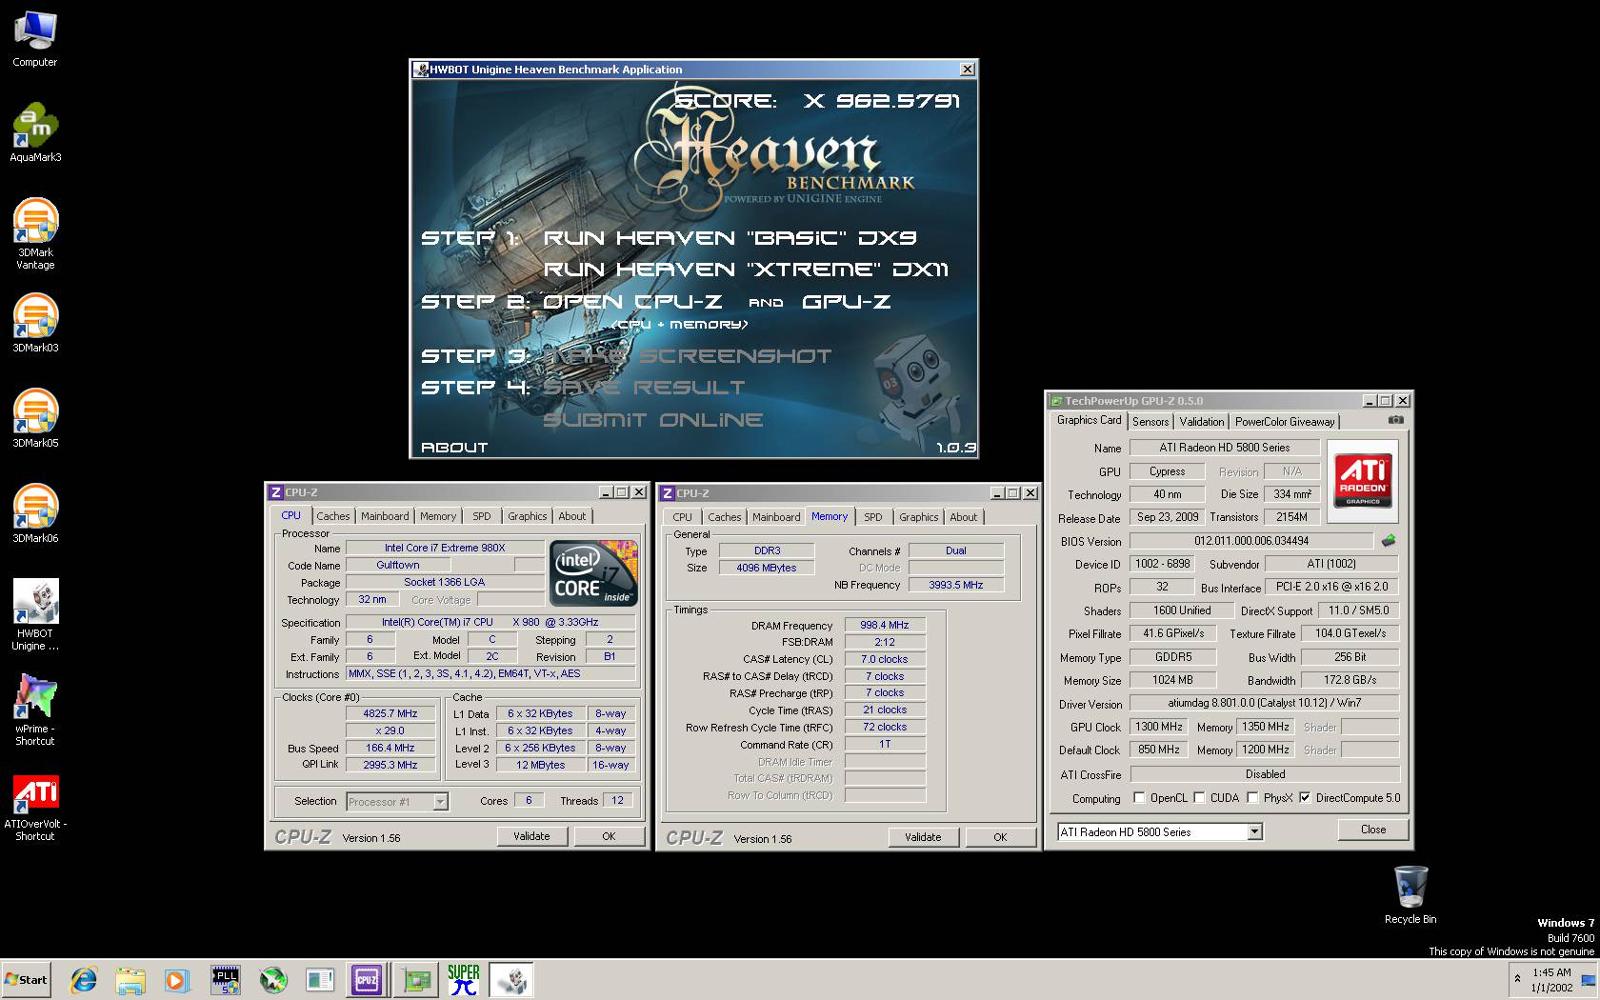1600x1000 pixels.
Task: Open Internet Explorer from the taskbar
Action: tap(83, 980)
